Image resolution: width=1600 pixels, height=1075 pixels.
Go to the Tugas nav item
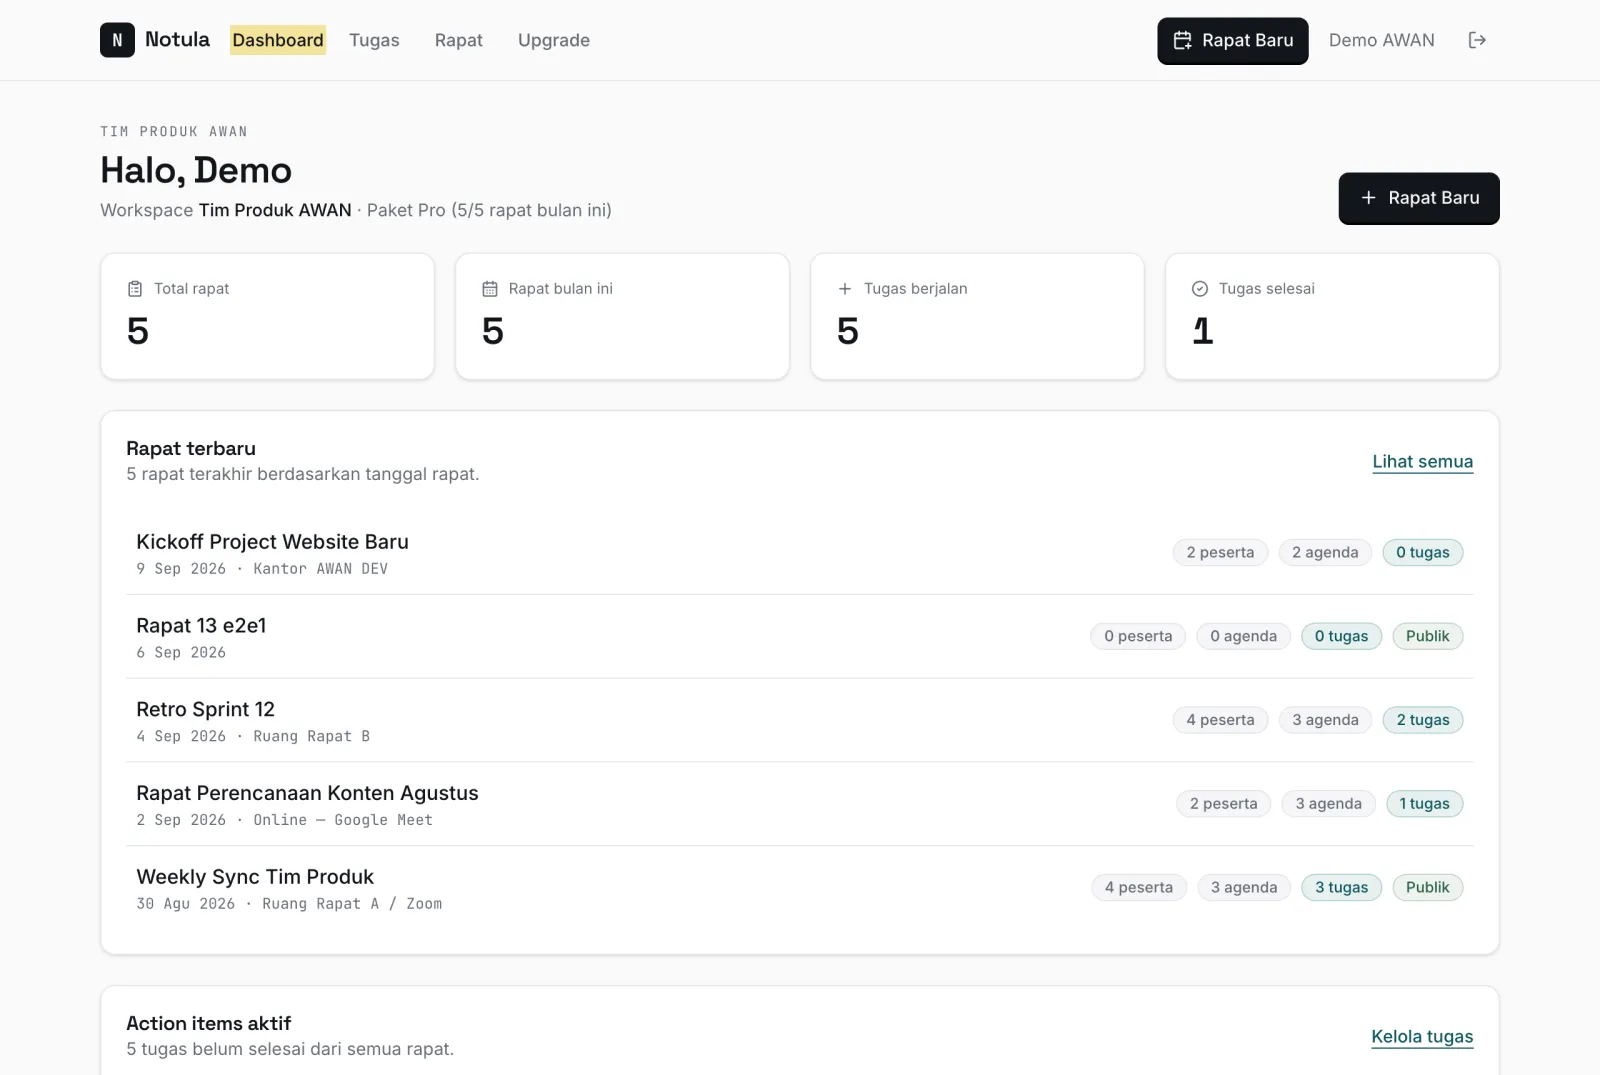point(374,40)
